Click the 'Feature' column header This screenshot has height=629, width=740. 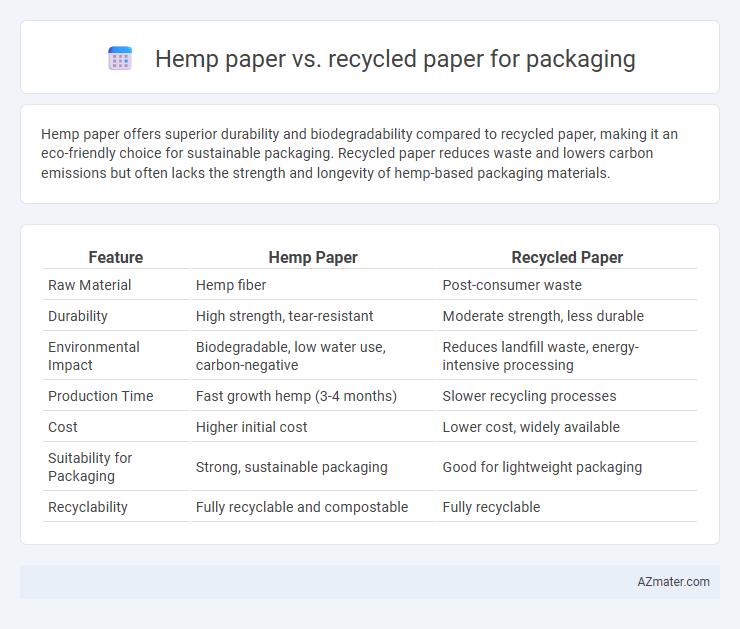point(116,257)
